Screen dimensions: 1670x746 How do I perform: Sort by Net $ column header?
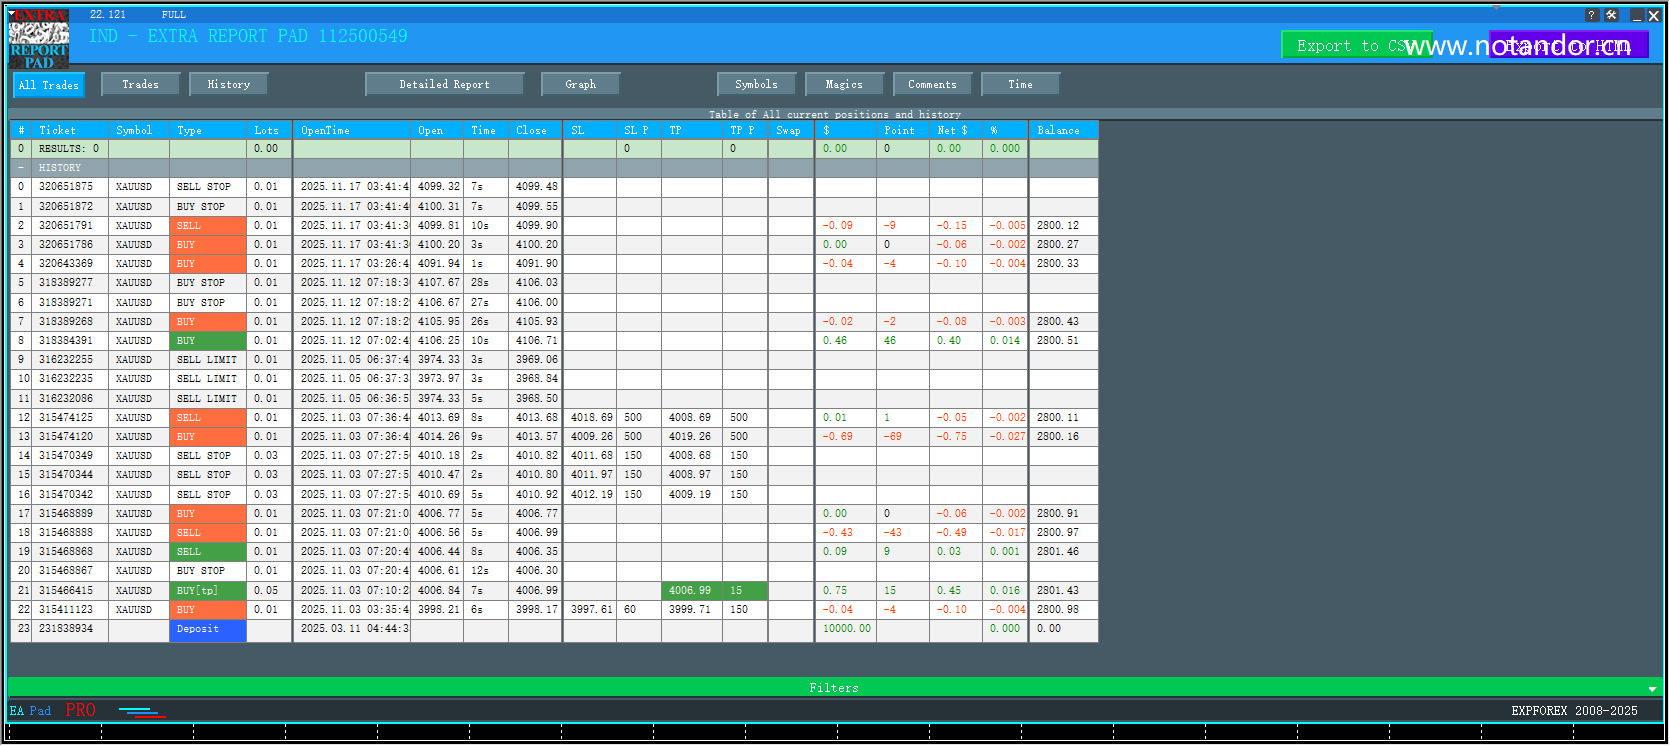[x=955, y=130]
